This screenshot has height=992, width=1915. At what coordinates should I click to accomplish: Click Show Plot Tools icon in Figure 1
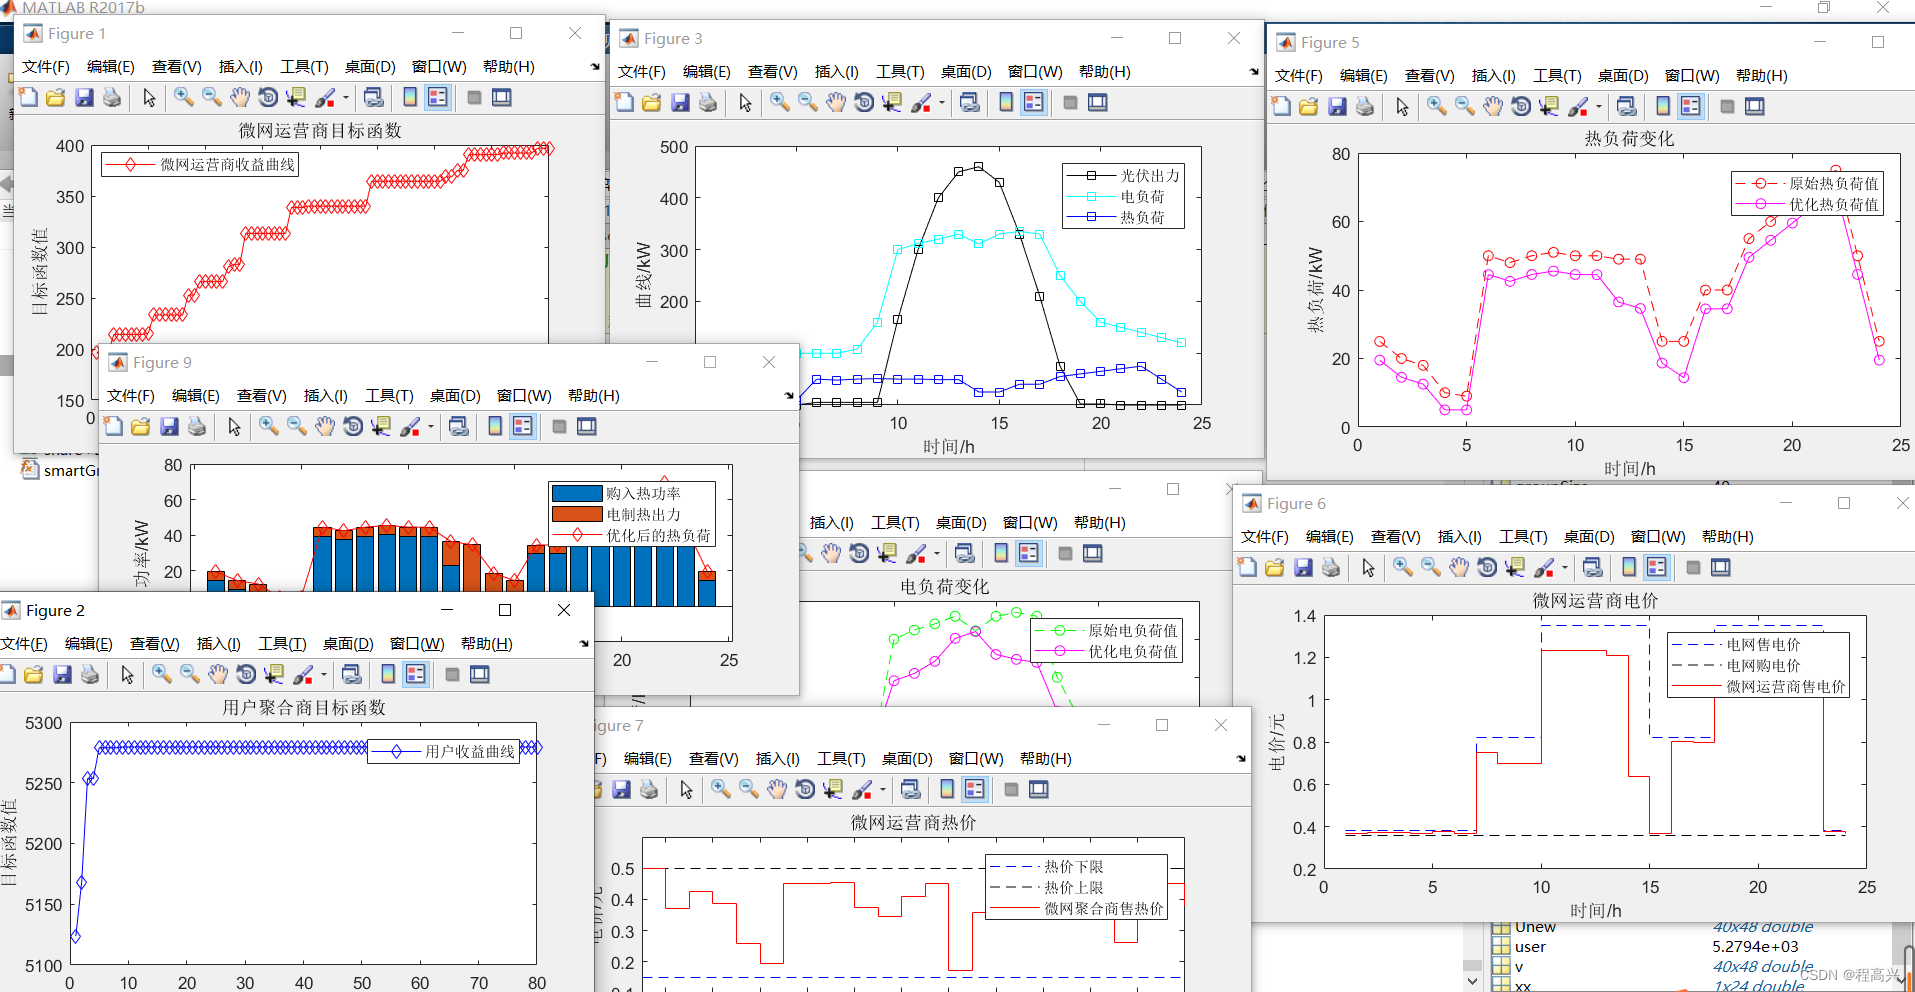[502, 97]
